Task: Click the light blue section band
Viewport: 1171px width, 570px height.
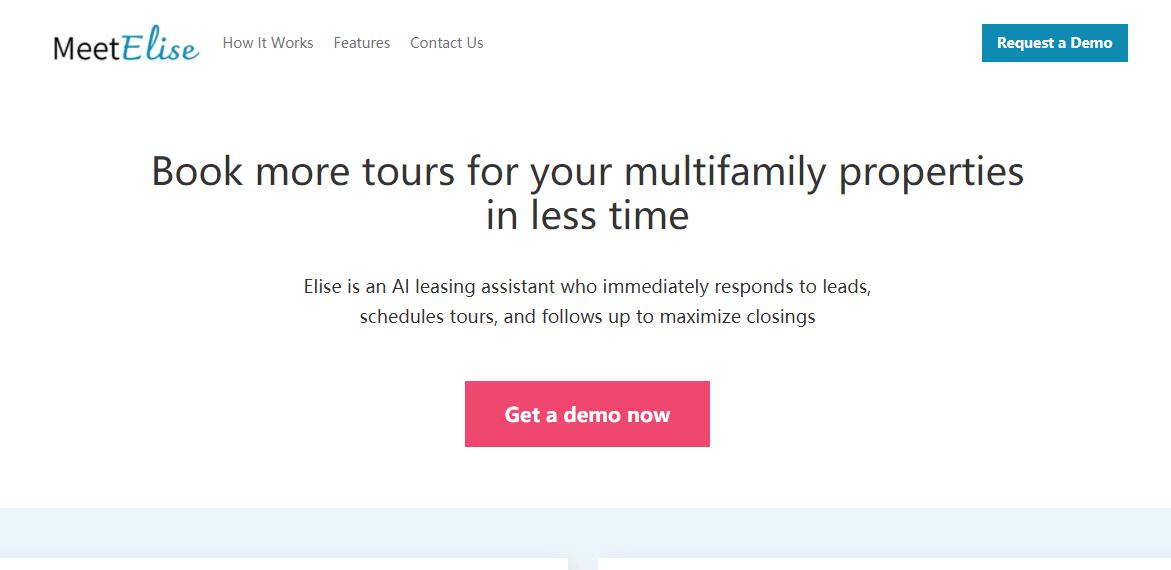Action: point(586,532)
